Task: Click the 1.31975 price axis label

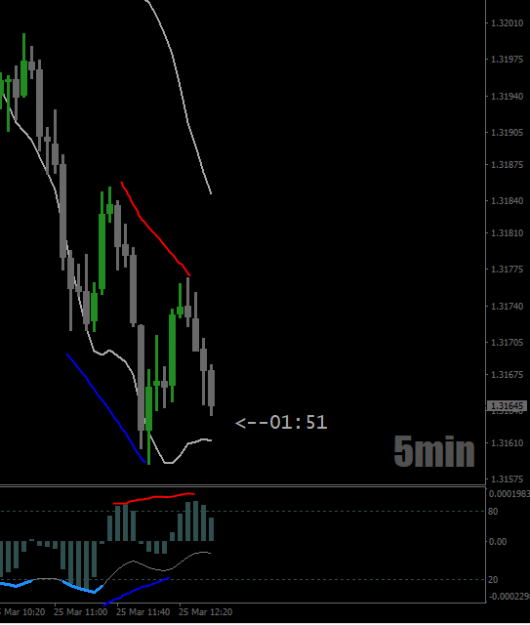Action: click(507, 59)
